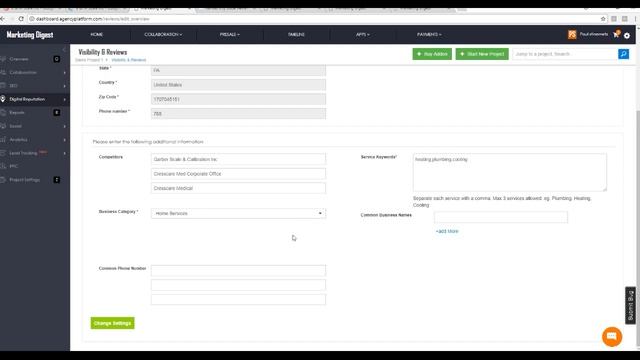Open the Presales top menu
Viewport: 640px width, 360px height.
pyautogui.click(x=230, y=35)
